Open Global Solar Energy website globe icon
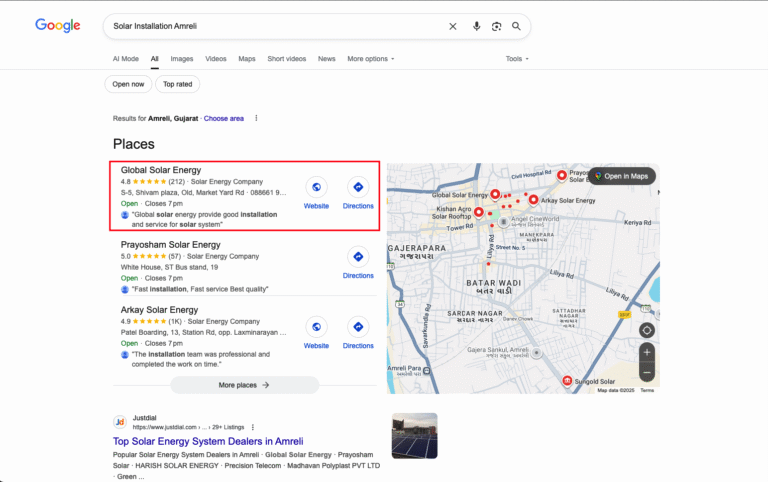768x482 pixels. point(316,187)
